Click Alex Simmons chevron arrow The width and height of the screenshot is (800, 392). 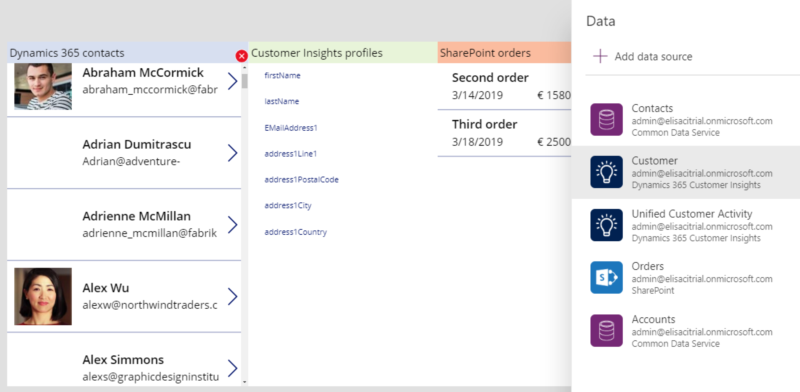(233, 368)
